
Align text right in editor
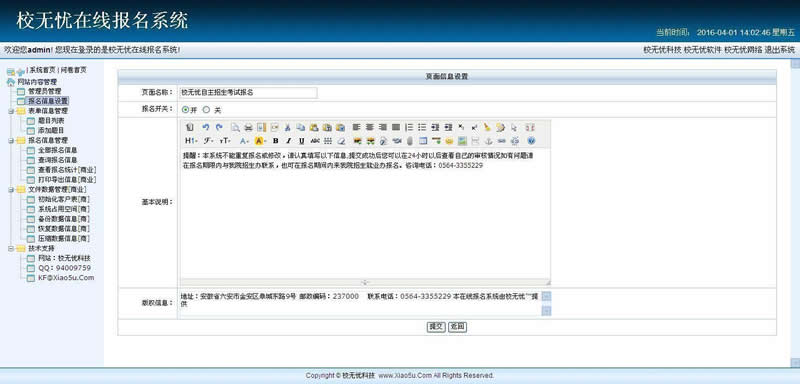tap(382, 127)
